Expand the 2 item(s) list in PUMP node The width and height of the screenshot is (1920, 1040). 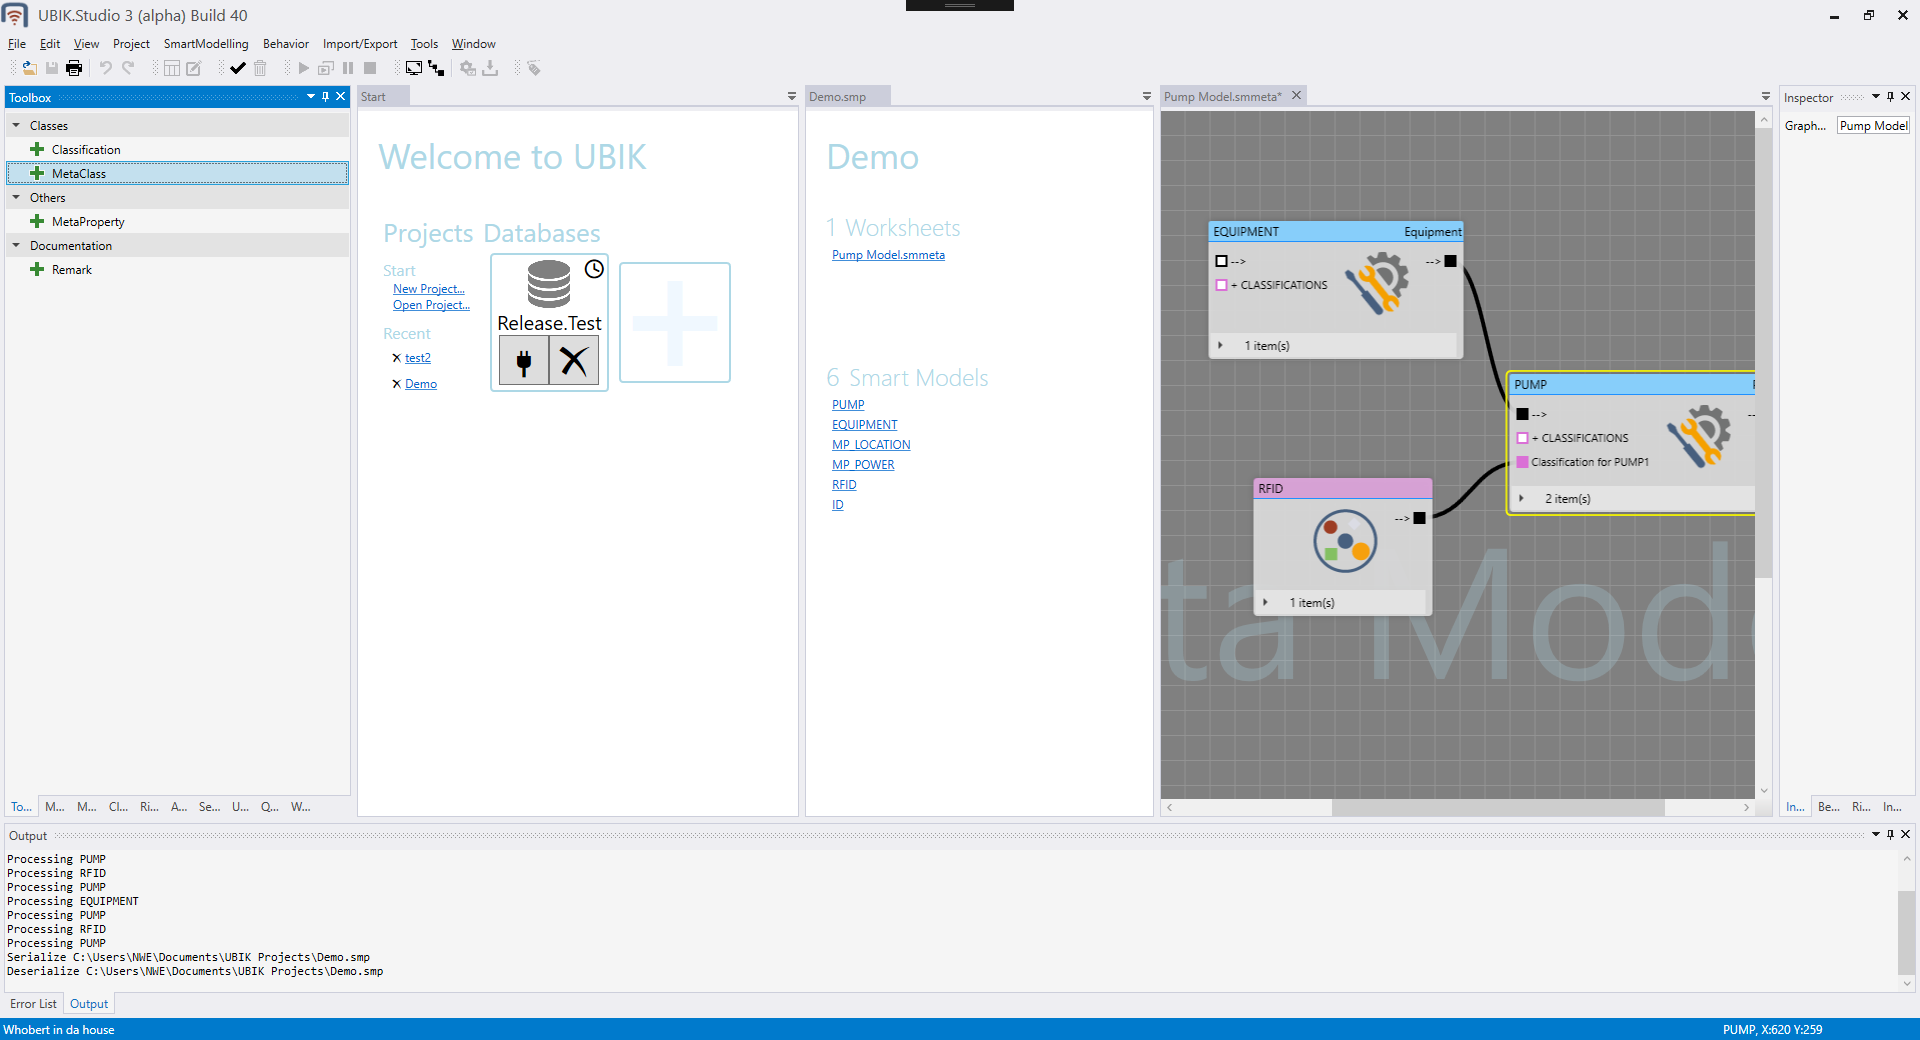pyautogui.click(x=1521, y=498)
